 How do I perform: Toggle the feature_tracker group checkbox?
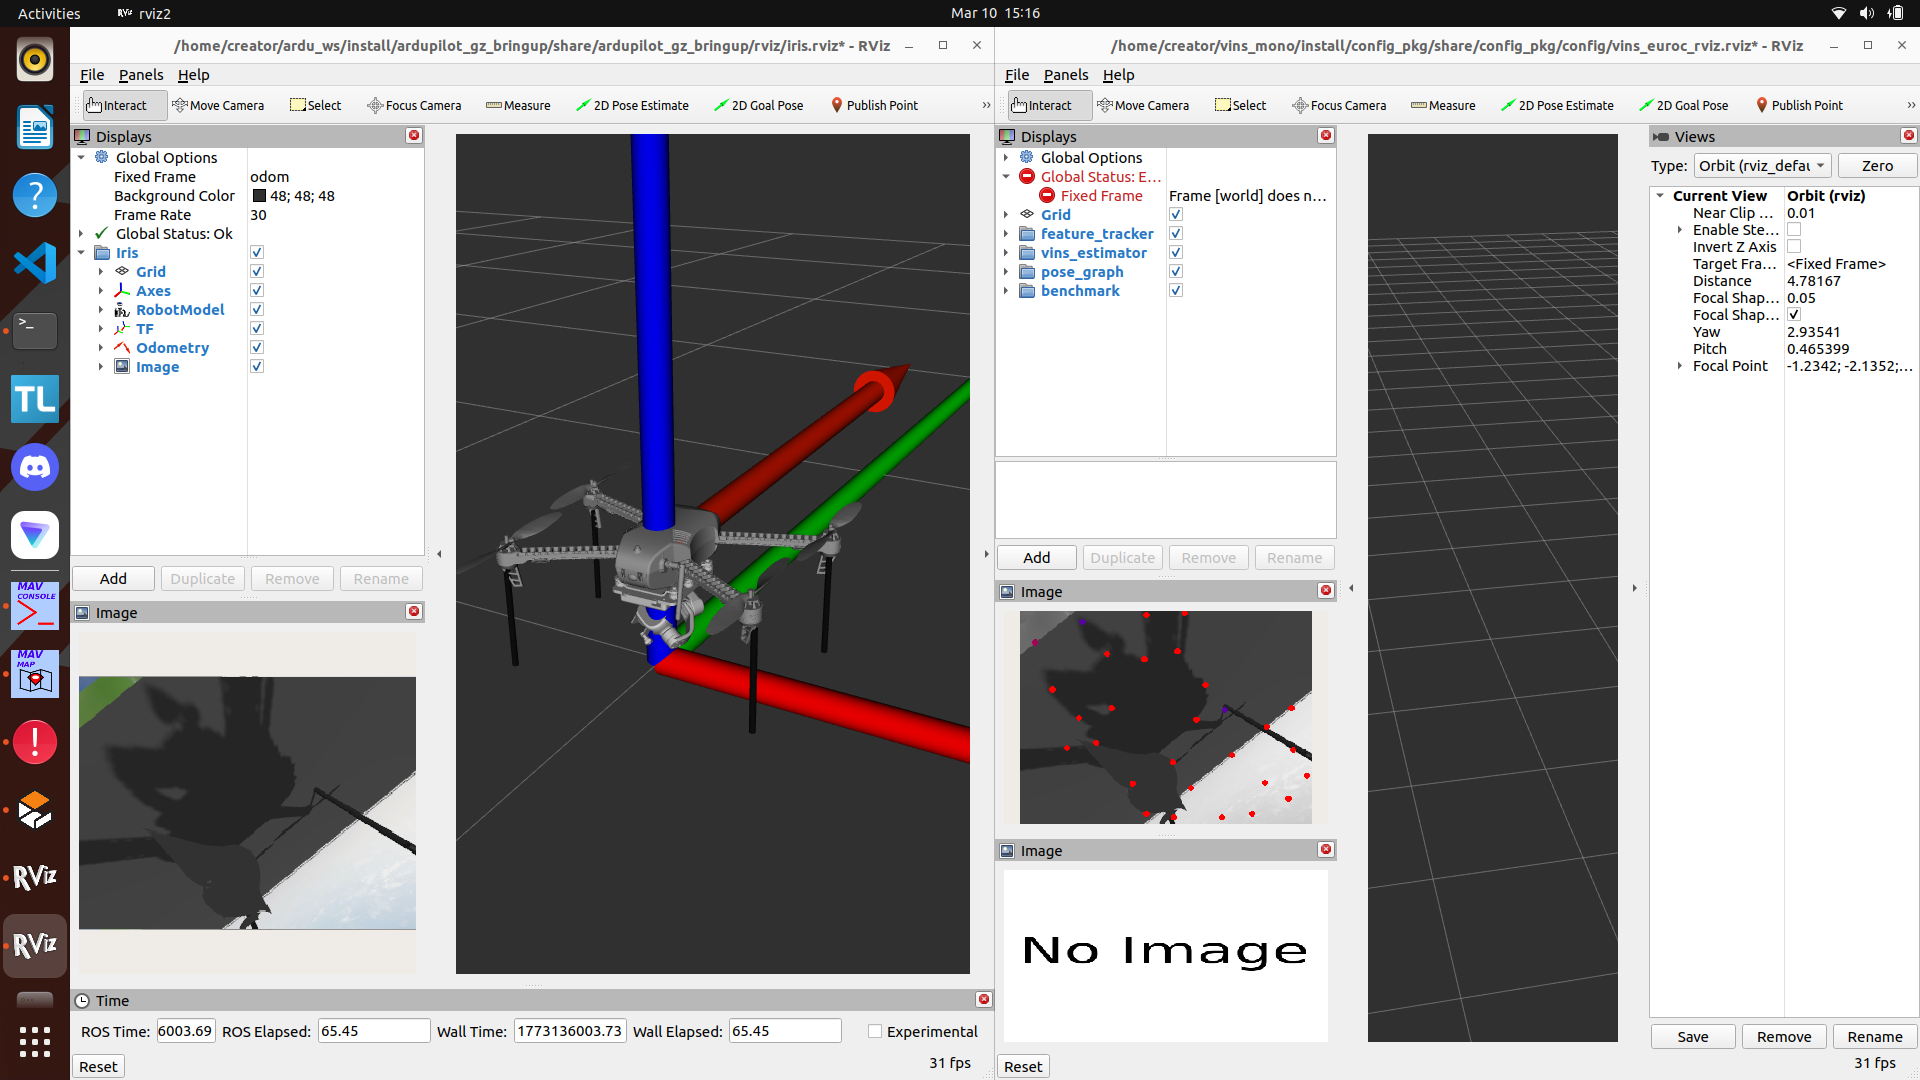point(1176,234)
